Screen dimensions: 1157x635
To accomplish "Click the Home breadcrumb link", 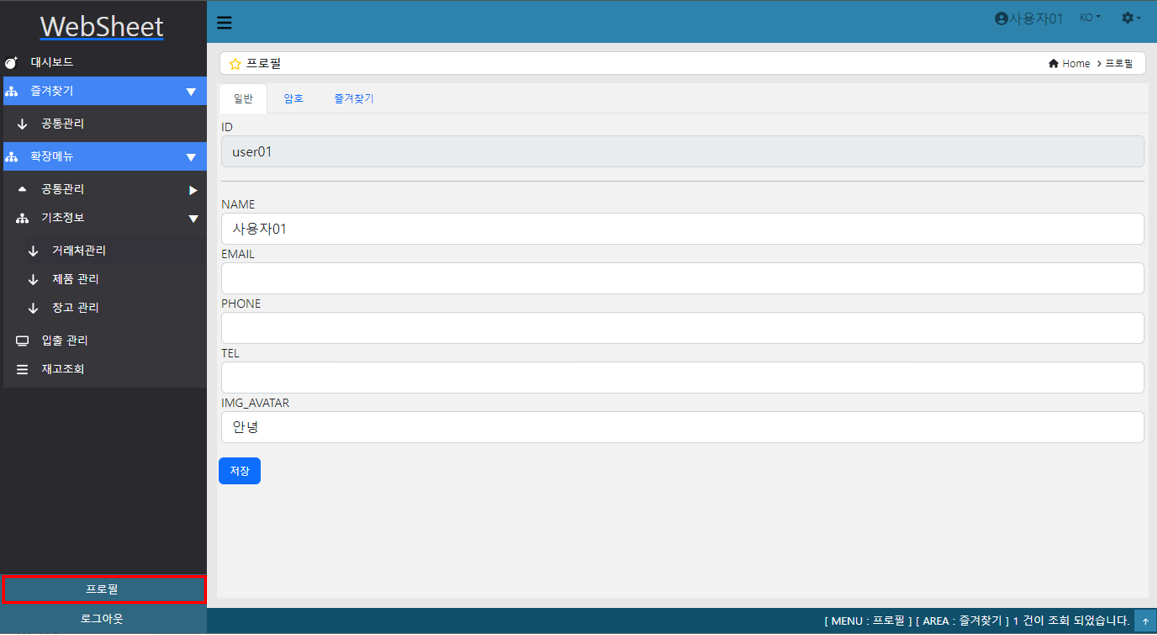I will tap(1076, 64).
